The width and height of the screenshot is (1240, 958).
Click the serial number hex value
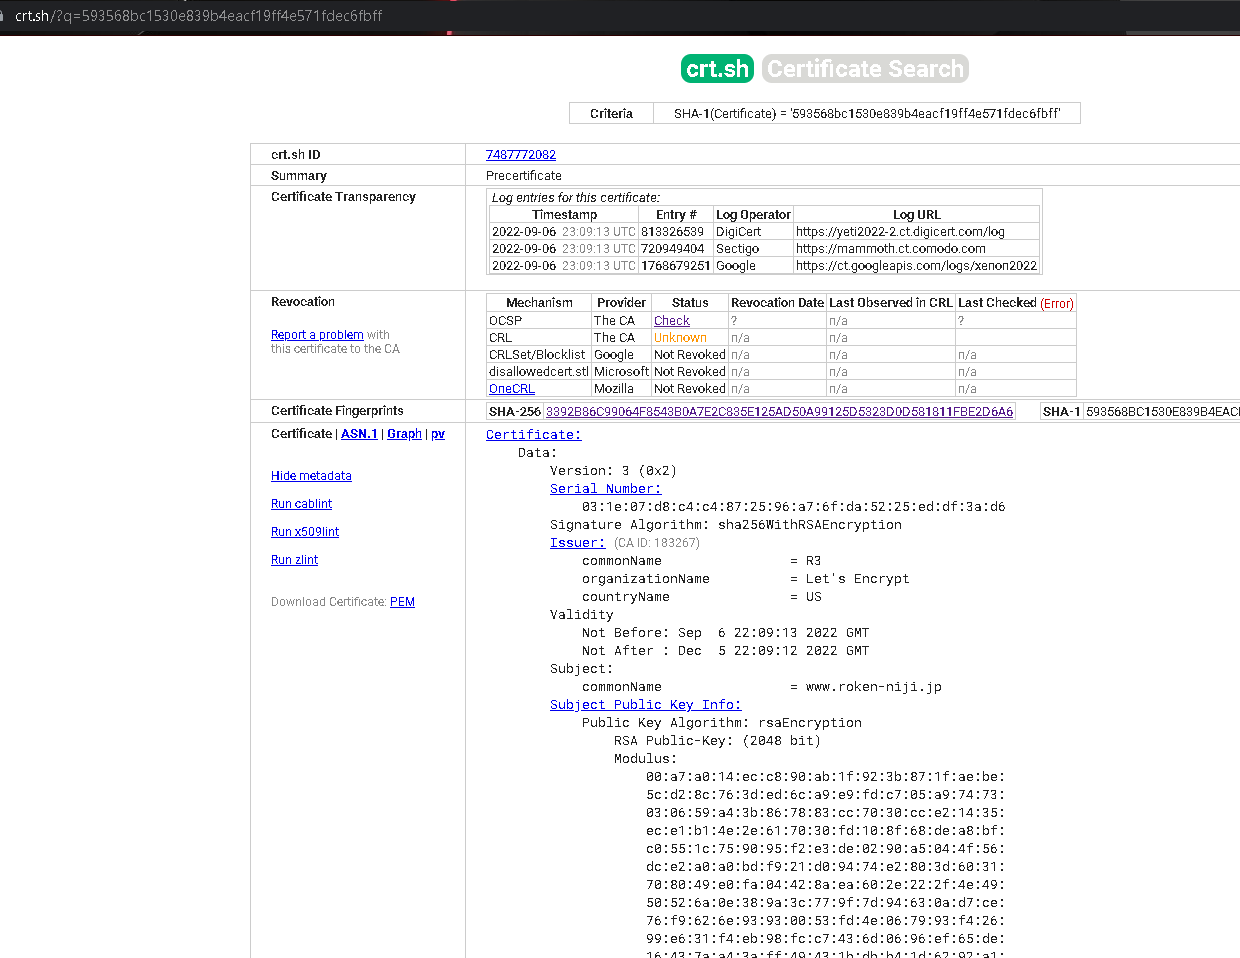click(x=794, y=507)
